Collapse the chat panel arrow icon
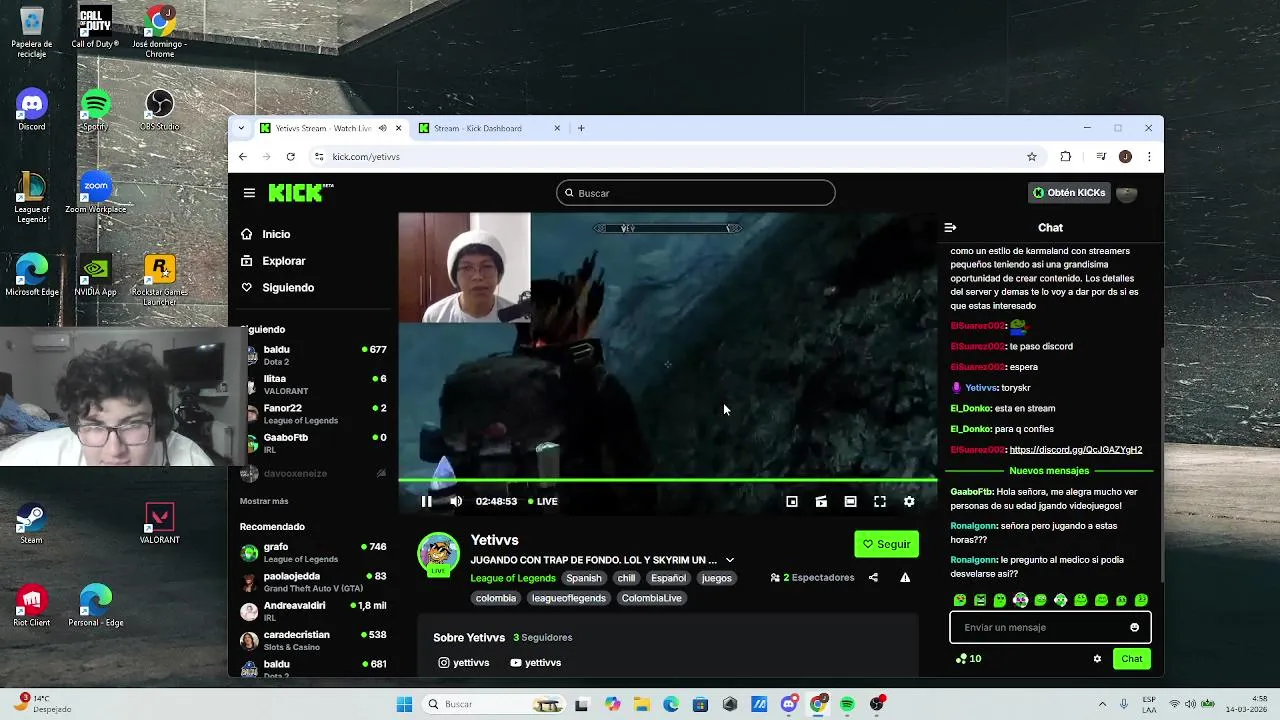 click(x=951, y=228)
